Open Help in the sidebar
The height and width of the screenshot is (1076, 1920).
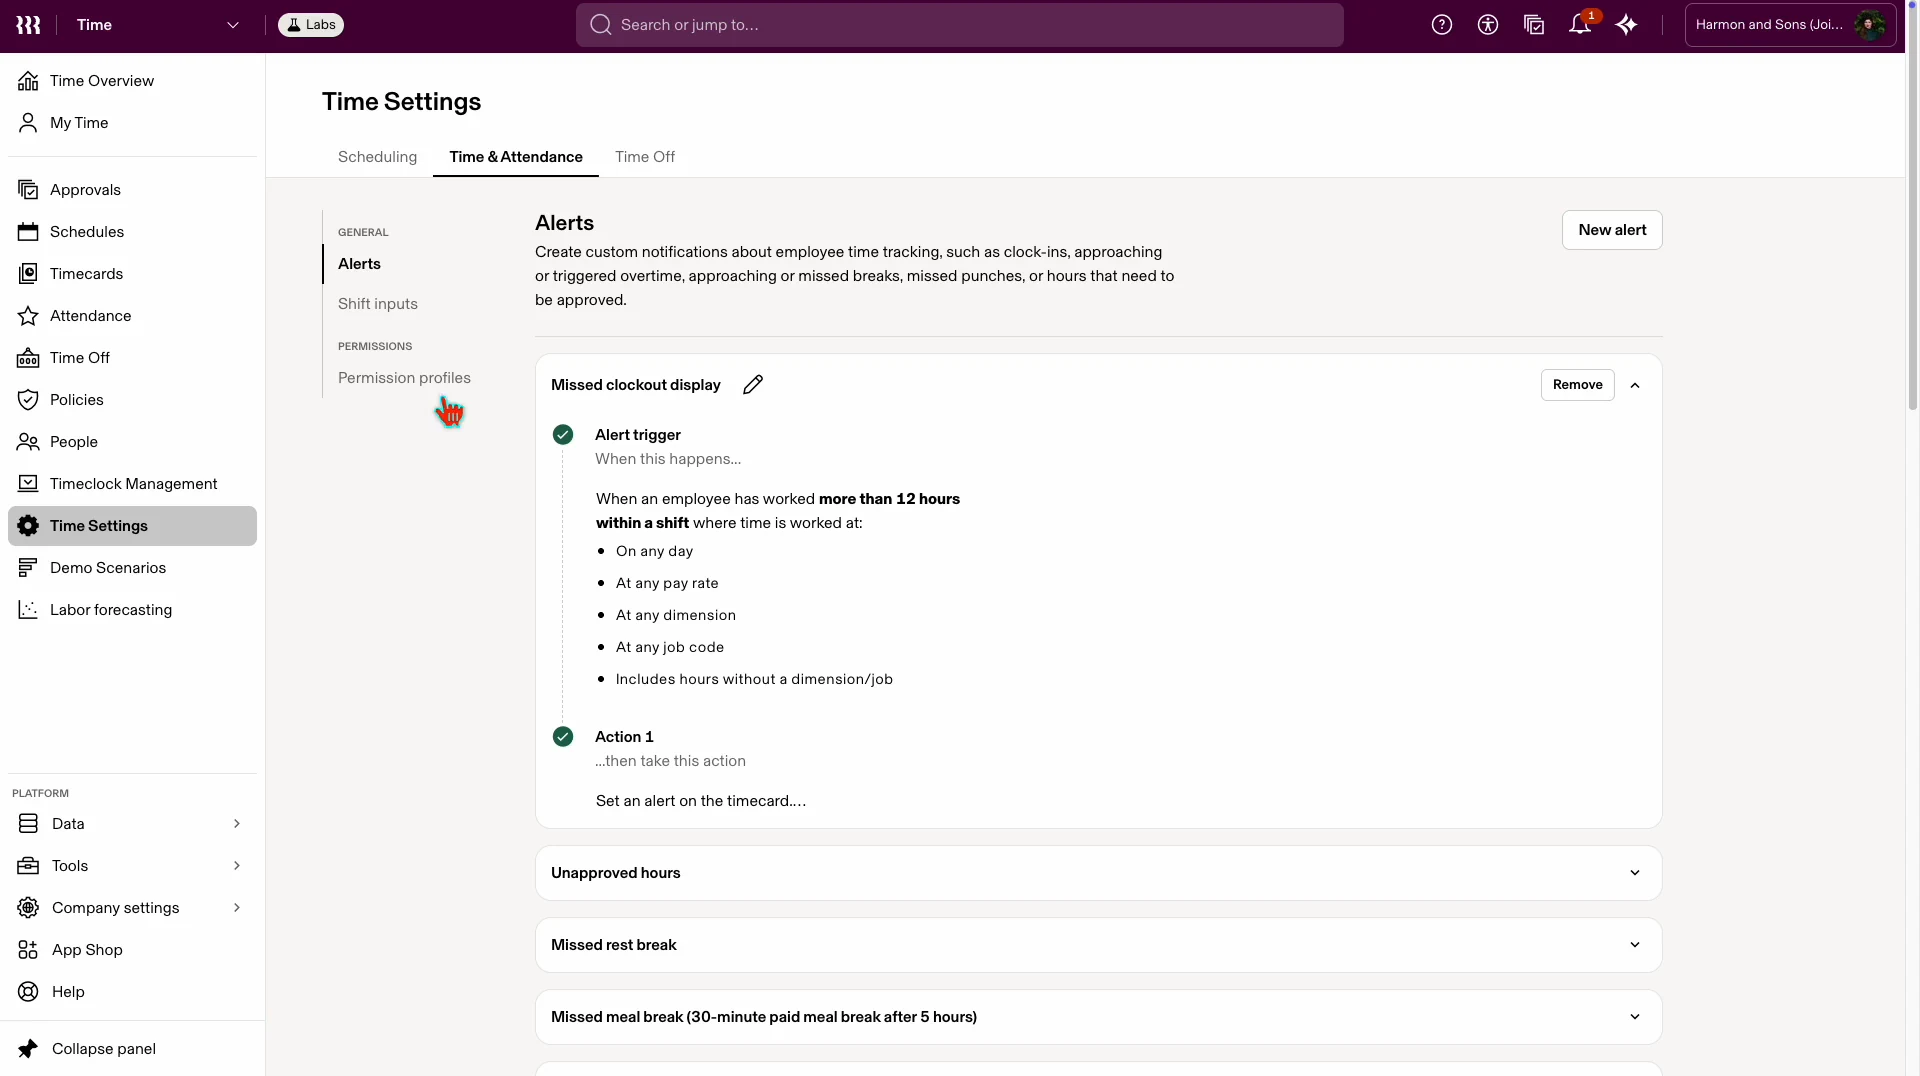coord(132,992)
